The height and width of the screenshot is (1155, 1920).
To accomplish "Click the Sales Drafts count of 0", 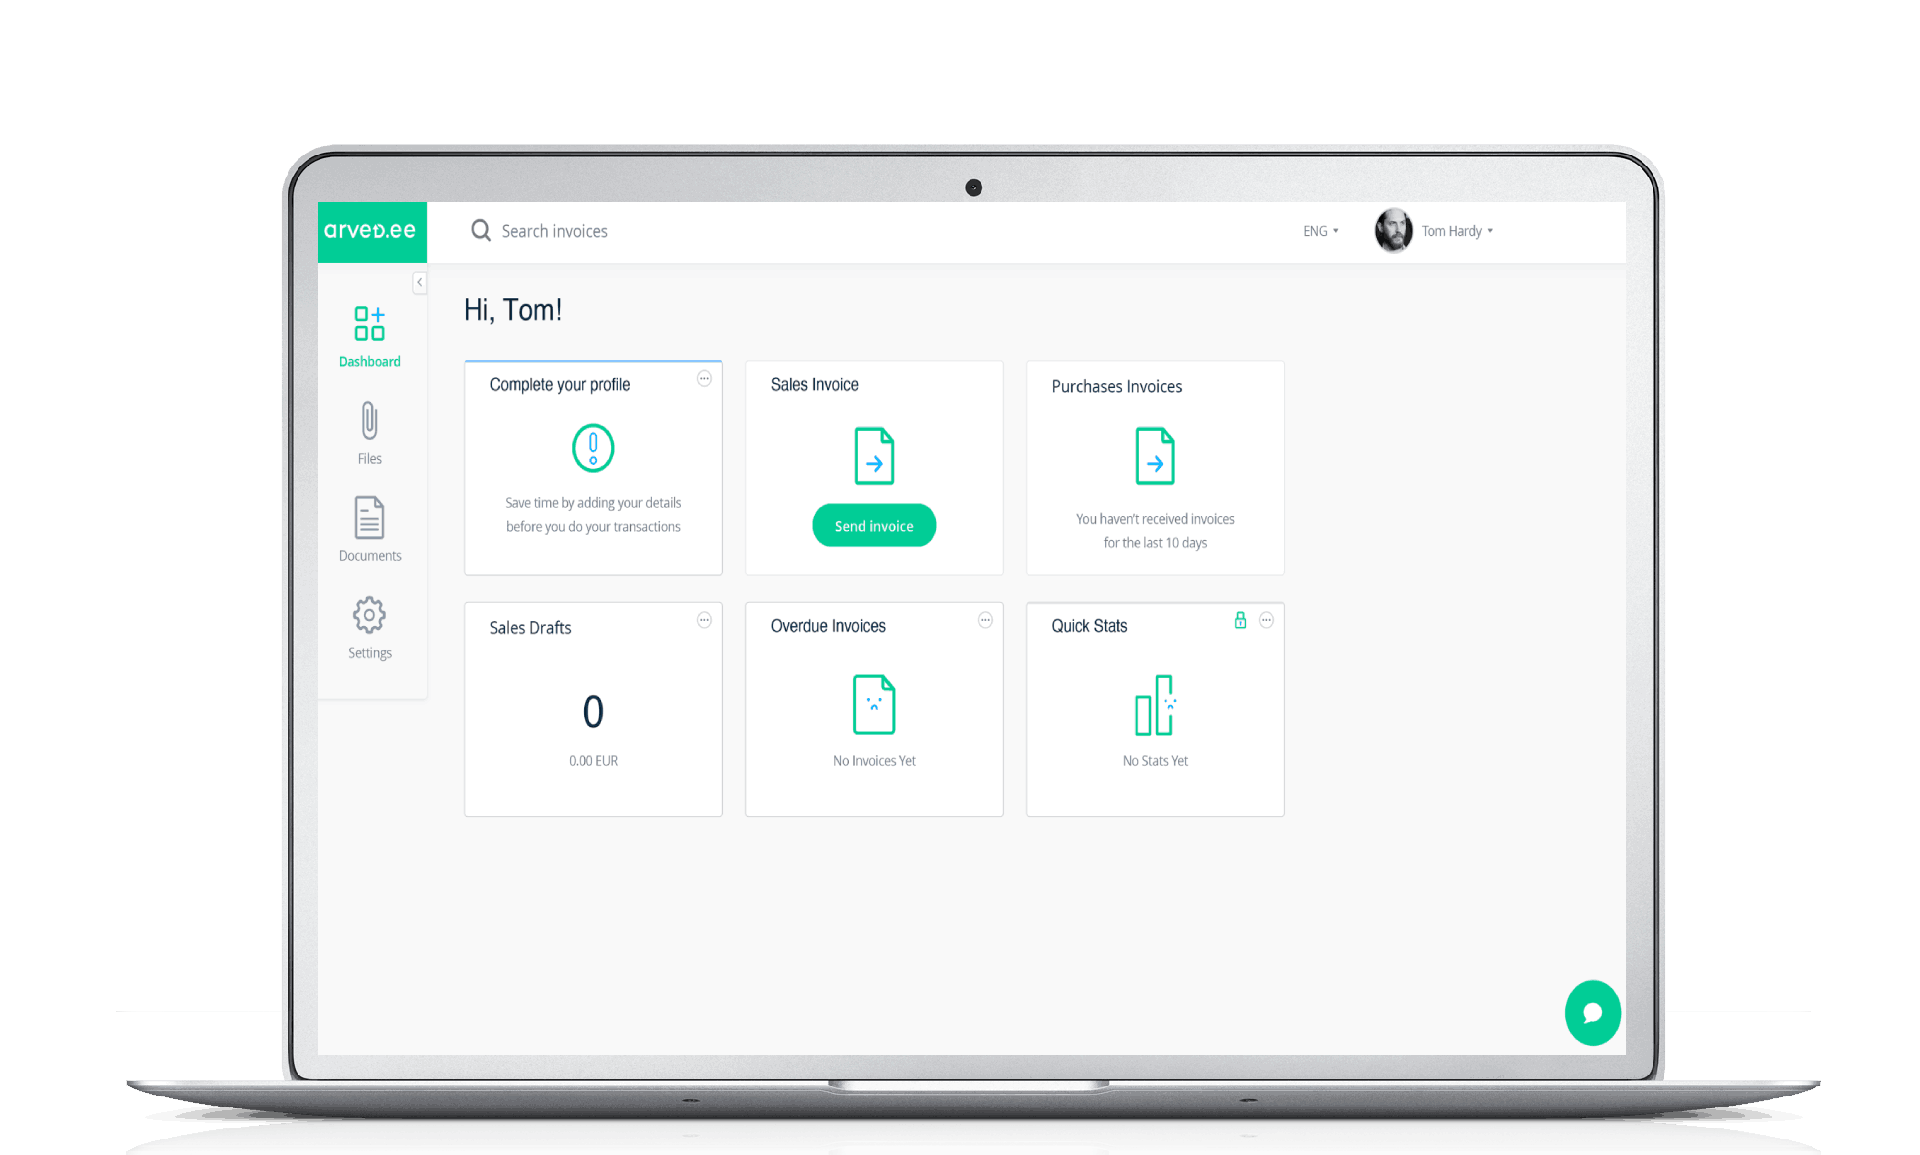I will [593, 712].
